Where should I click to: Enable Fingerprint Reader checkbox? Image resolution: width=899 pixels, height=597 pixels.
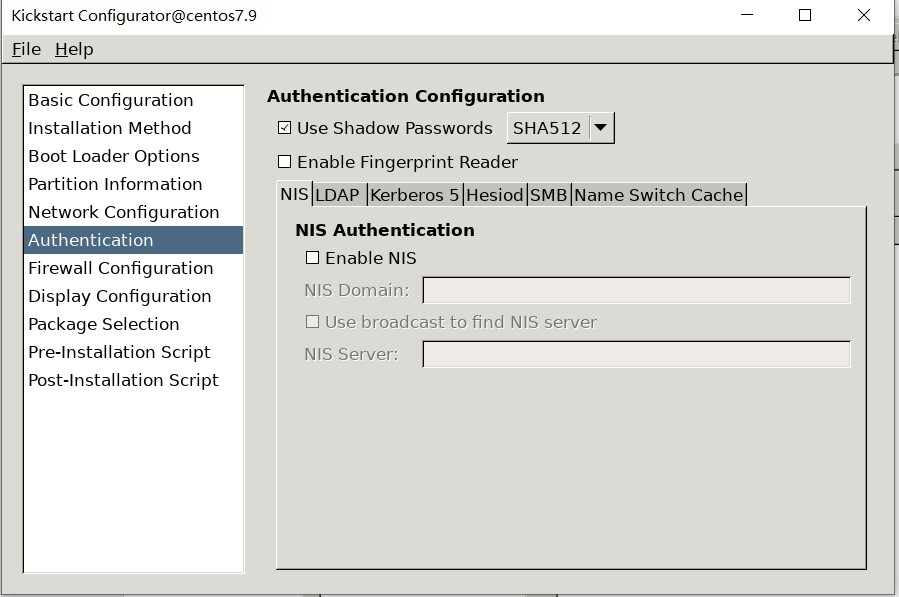click(285, 162)
